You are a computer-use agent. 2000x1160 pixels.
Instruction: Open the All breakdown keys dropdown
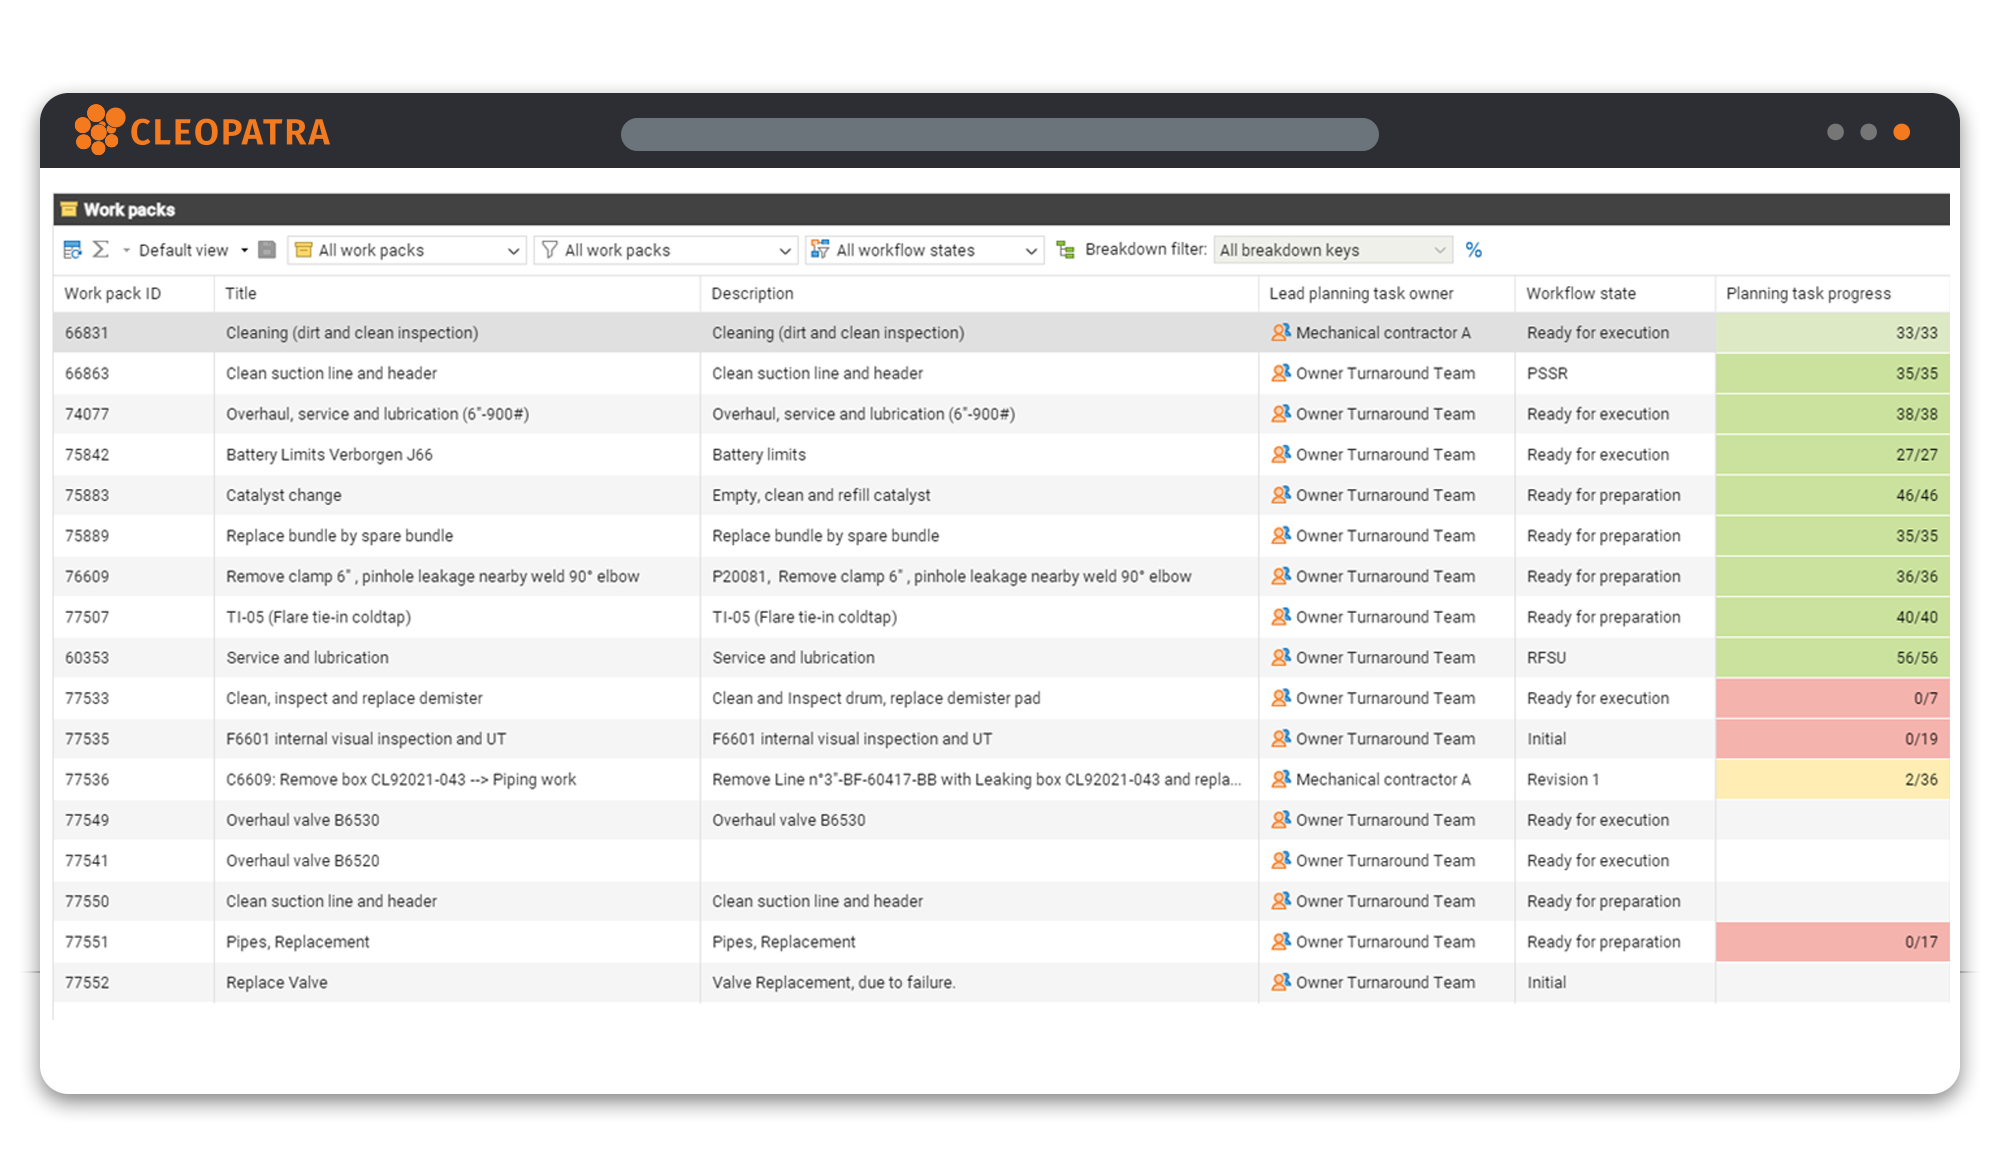1440,249
